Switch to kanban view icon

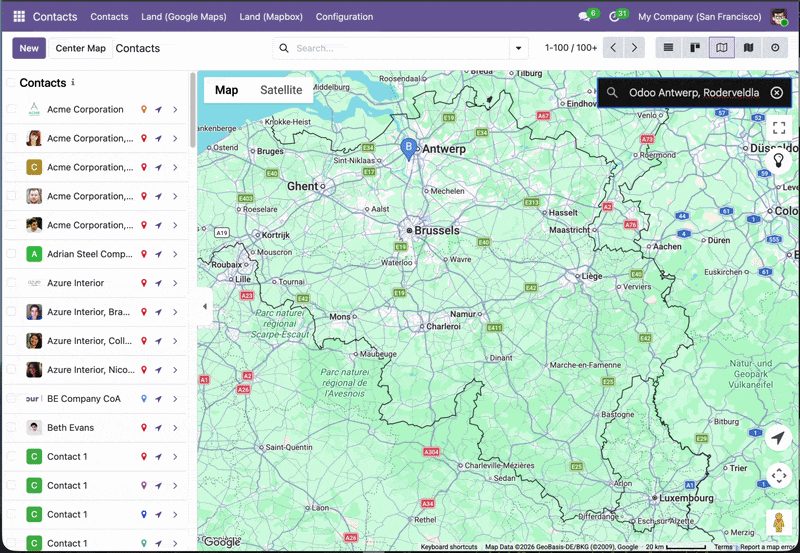pyautogui.click(x=695, y=47)
